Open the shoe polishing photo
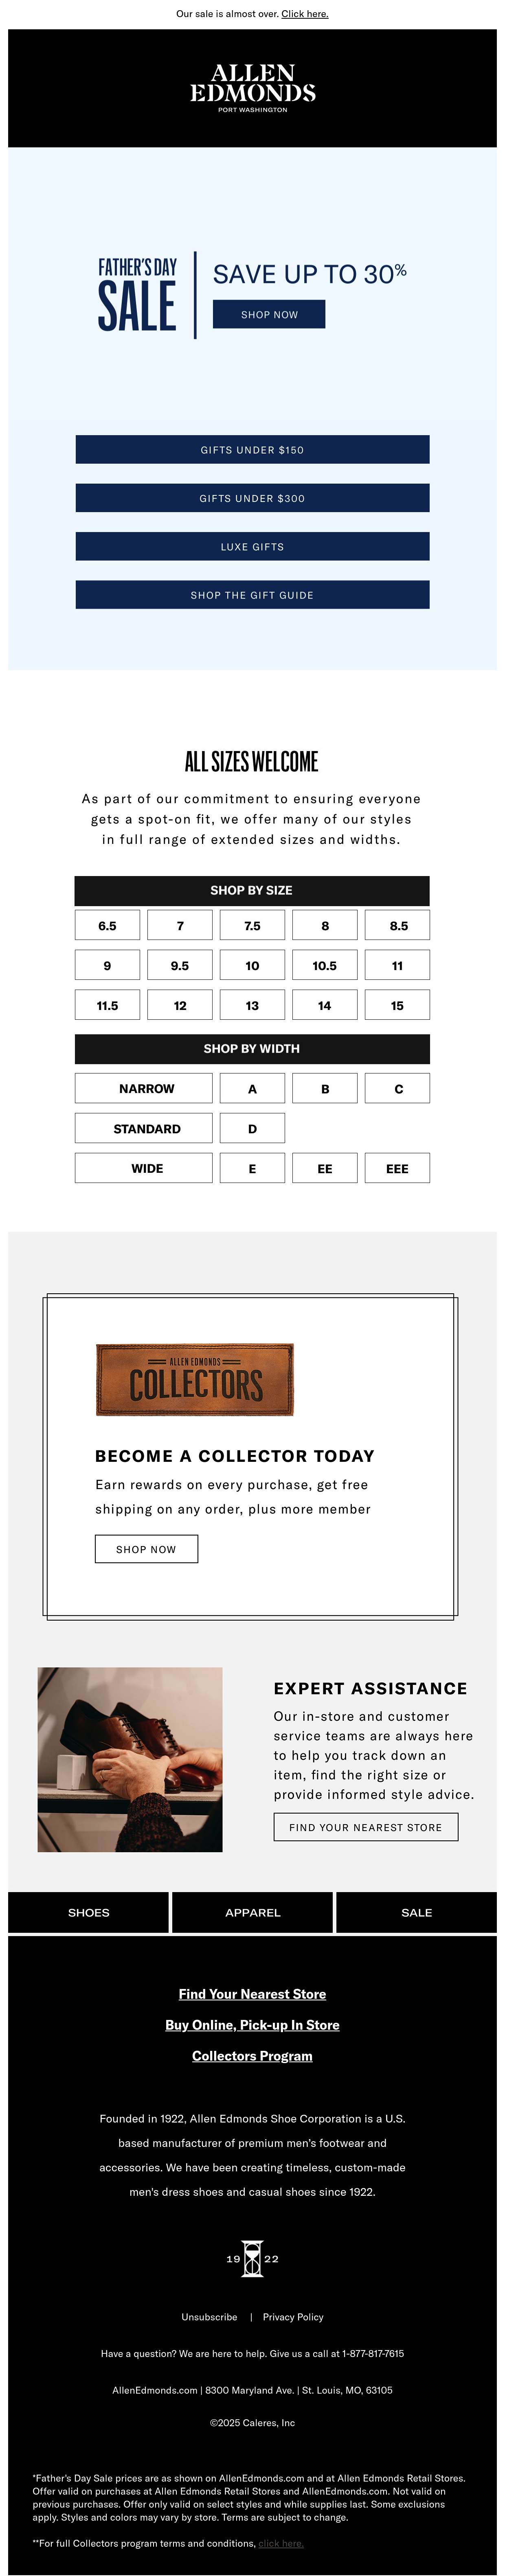The width and height of the screenshot is (505, 2576). [130, 1759]
